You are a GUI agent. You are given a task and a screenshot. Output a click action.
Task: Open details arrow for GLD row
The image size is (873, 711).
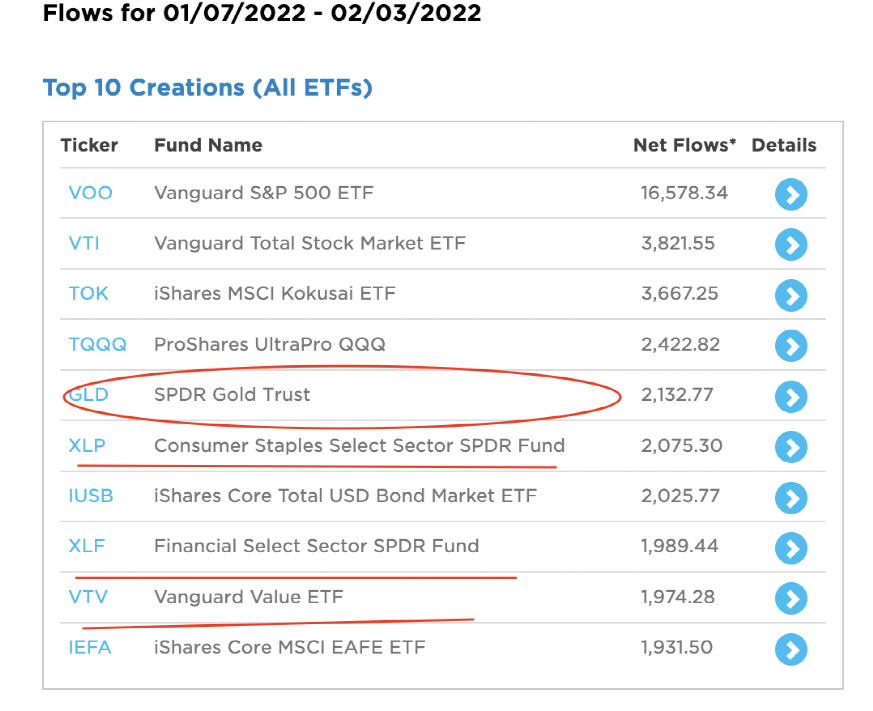pos(791,397)
